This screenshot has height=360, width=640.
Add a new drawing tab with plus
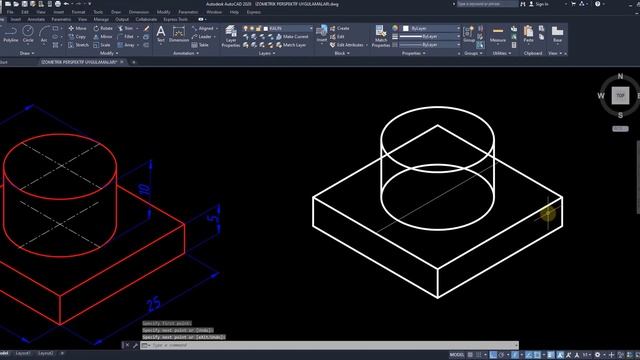point(133,62)
